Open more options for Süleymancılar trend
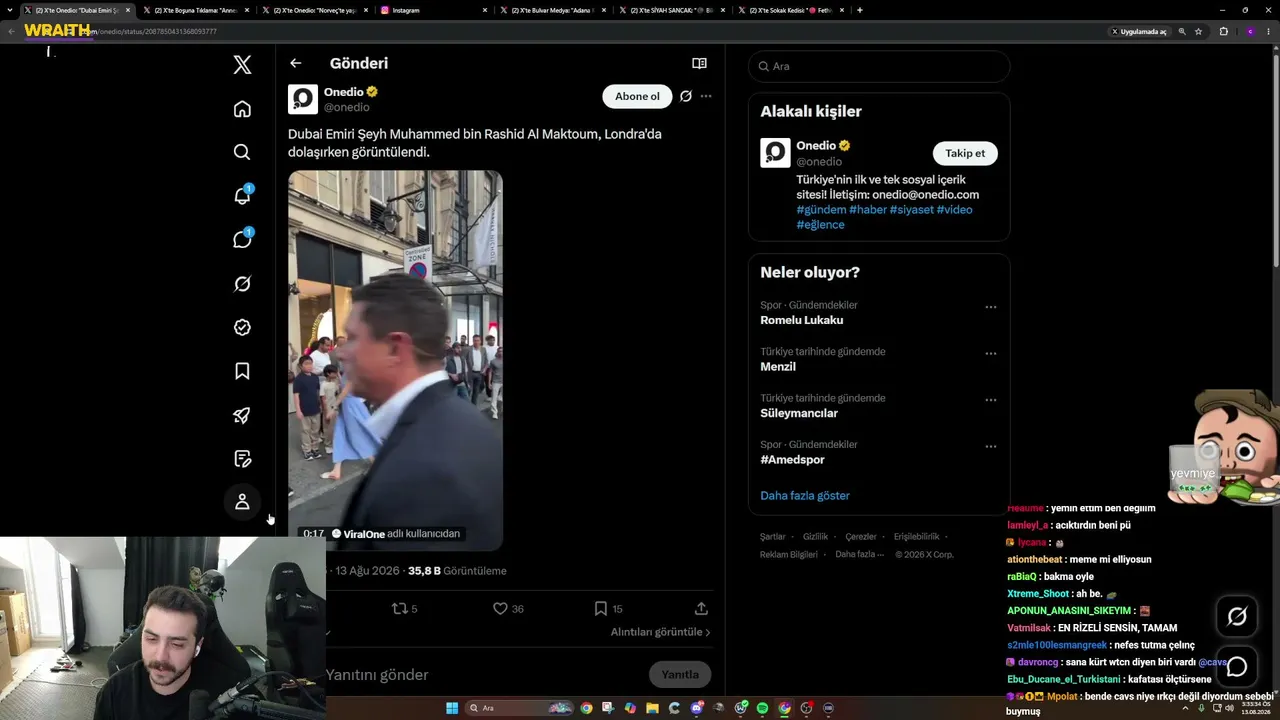1280x720 pixels. [991, 400]
